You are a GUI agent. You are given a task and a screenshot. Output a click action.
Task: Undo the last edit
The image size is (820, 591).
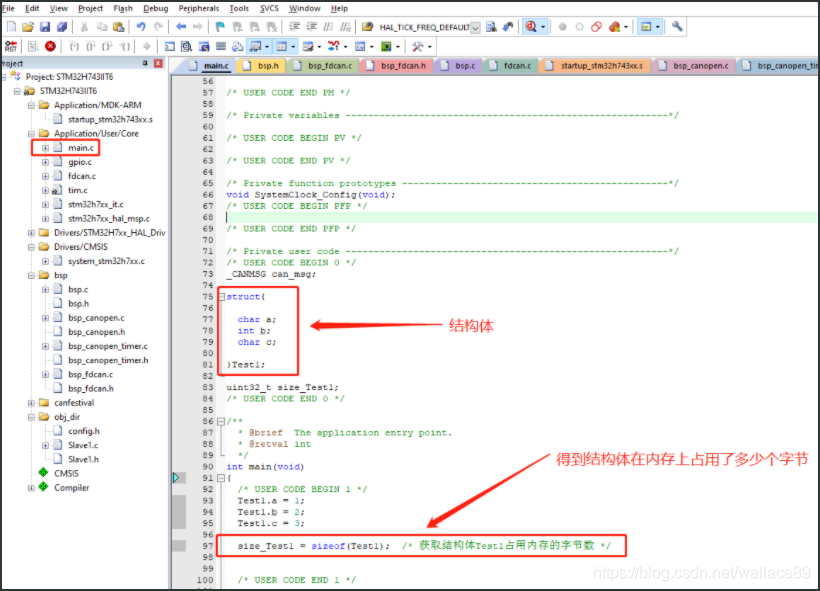(x=141, y=27)
